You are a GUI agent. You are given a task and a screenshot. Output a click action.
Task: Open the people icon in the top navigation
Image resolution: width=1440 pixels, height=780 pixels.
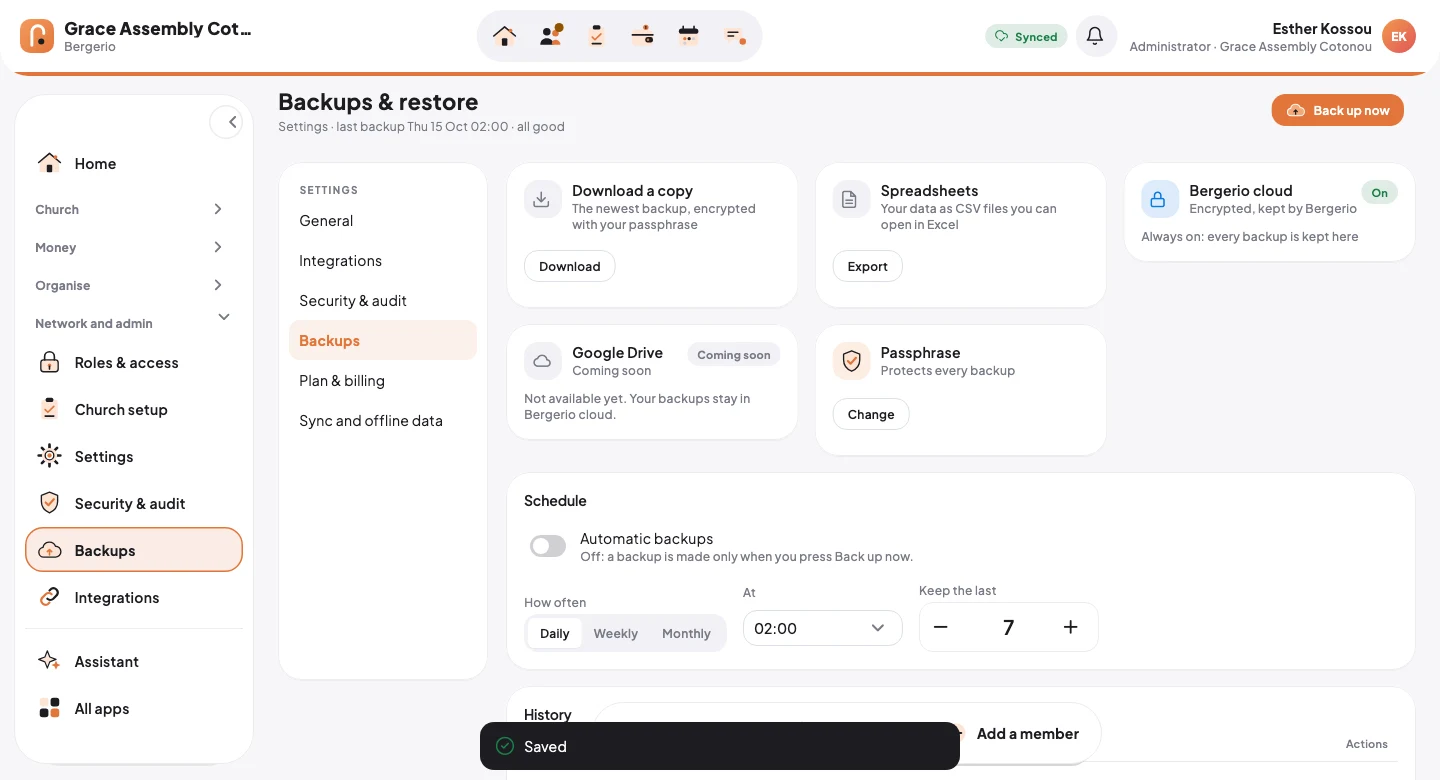(551, 36)
